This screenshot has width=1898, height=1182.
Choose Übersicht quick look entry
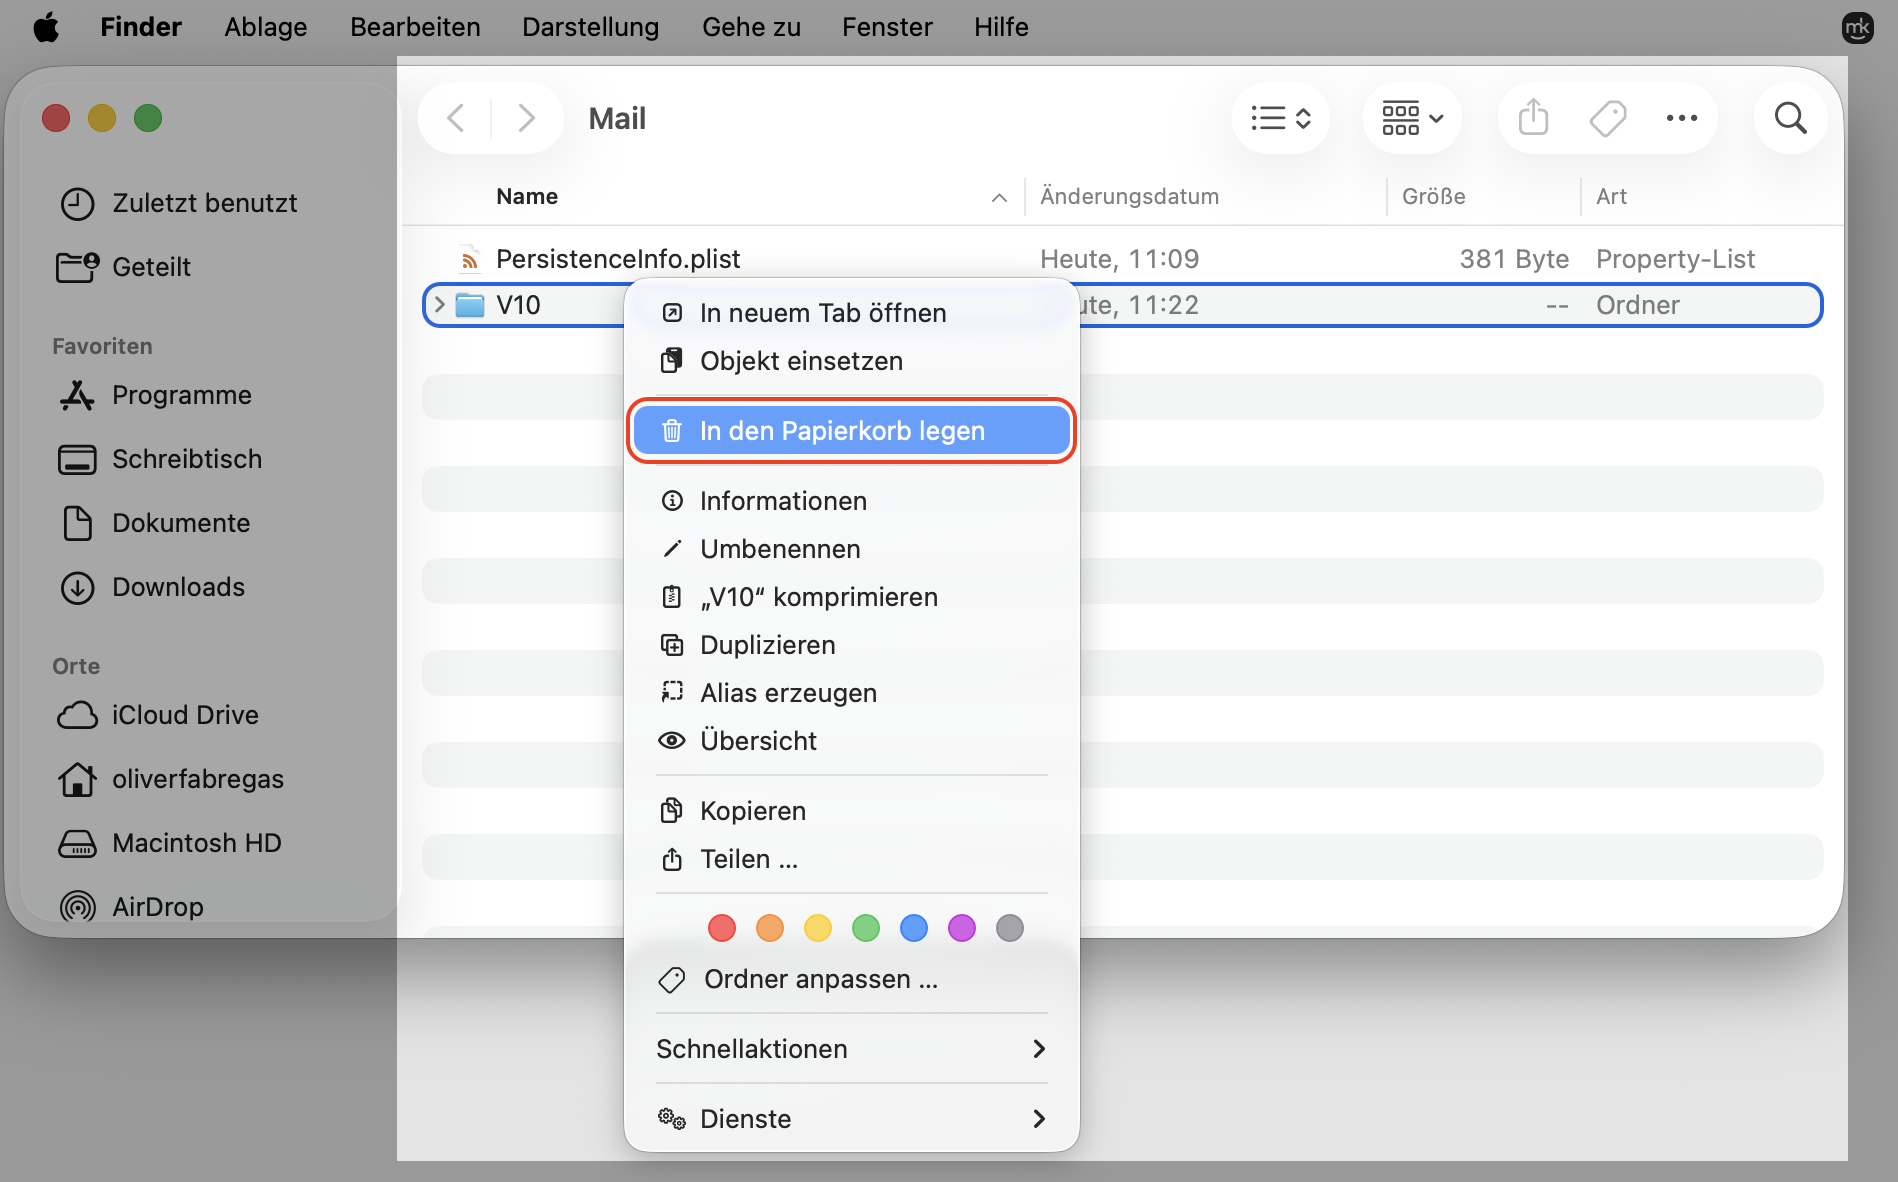852,741
